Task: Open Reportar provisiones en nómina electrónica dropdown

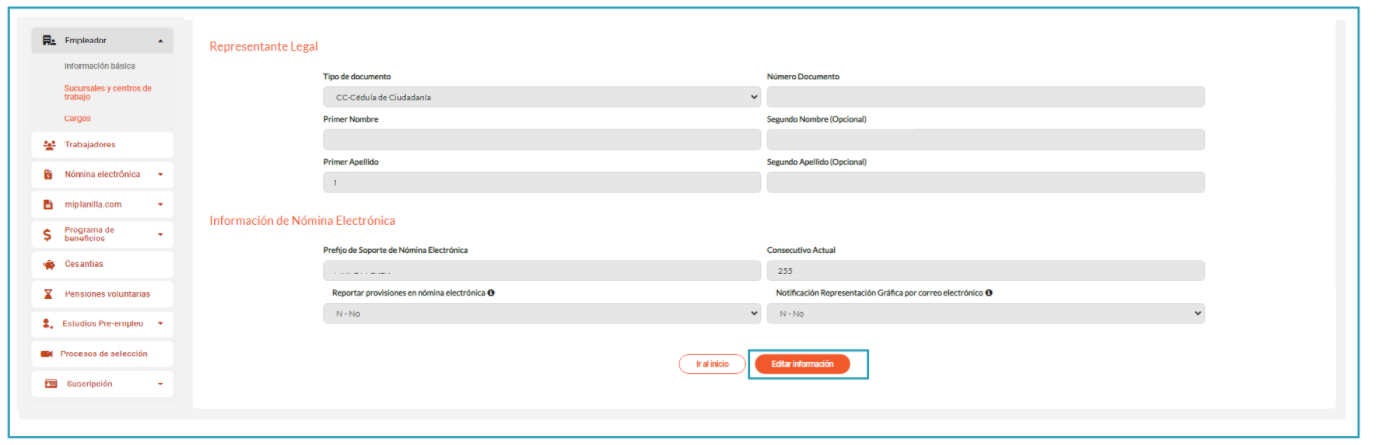Action: click(x=541, y=314)
